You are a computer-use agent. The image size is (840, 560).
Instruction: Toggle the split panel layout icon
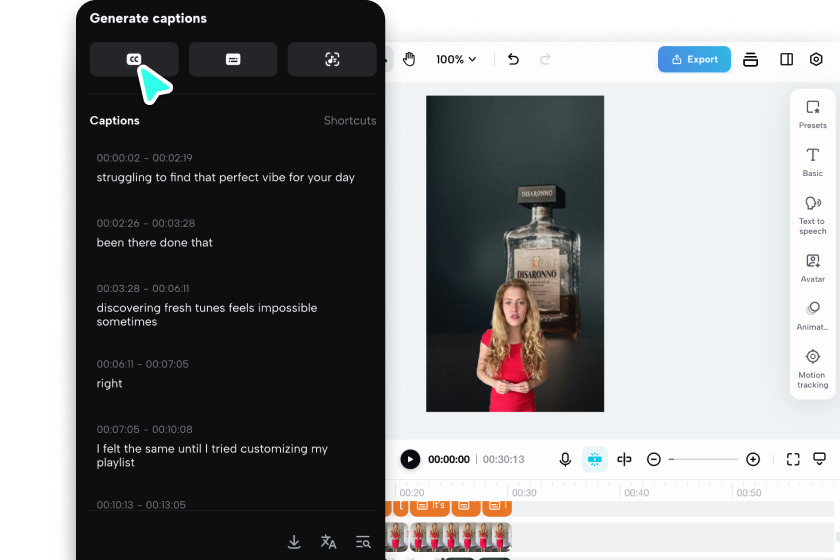[786, 59]
